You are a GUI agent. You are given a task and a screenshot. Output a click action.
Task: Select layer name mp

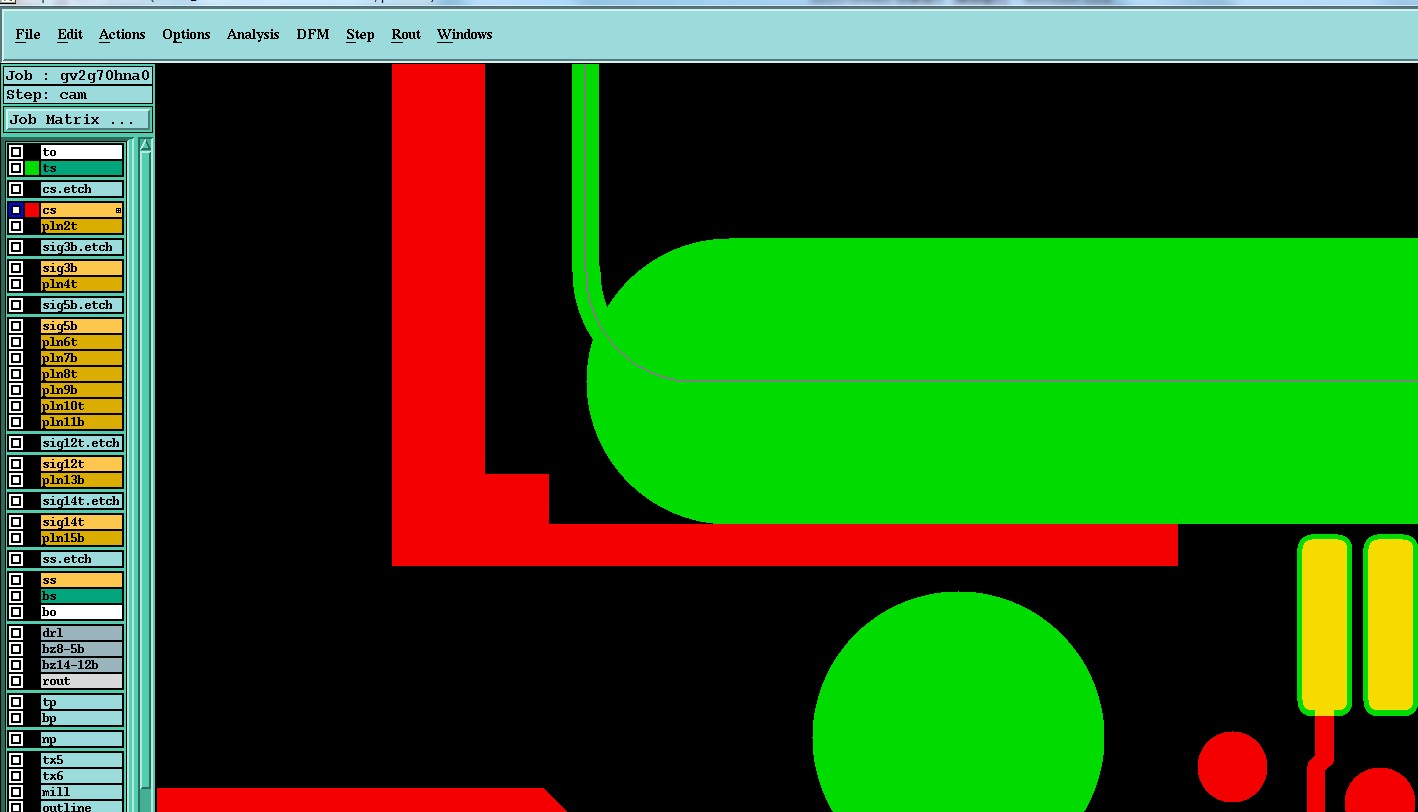(82, 739)
